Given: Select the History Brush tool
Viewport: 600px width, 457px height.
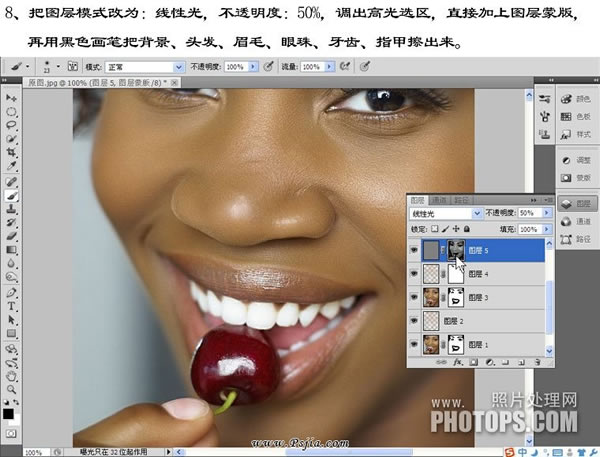Looking at the screenshot, I should pyautogui.click(x=11, y=222).
